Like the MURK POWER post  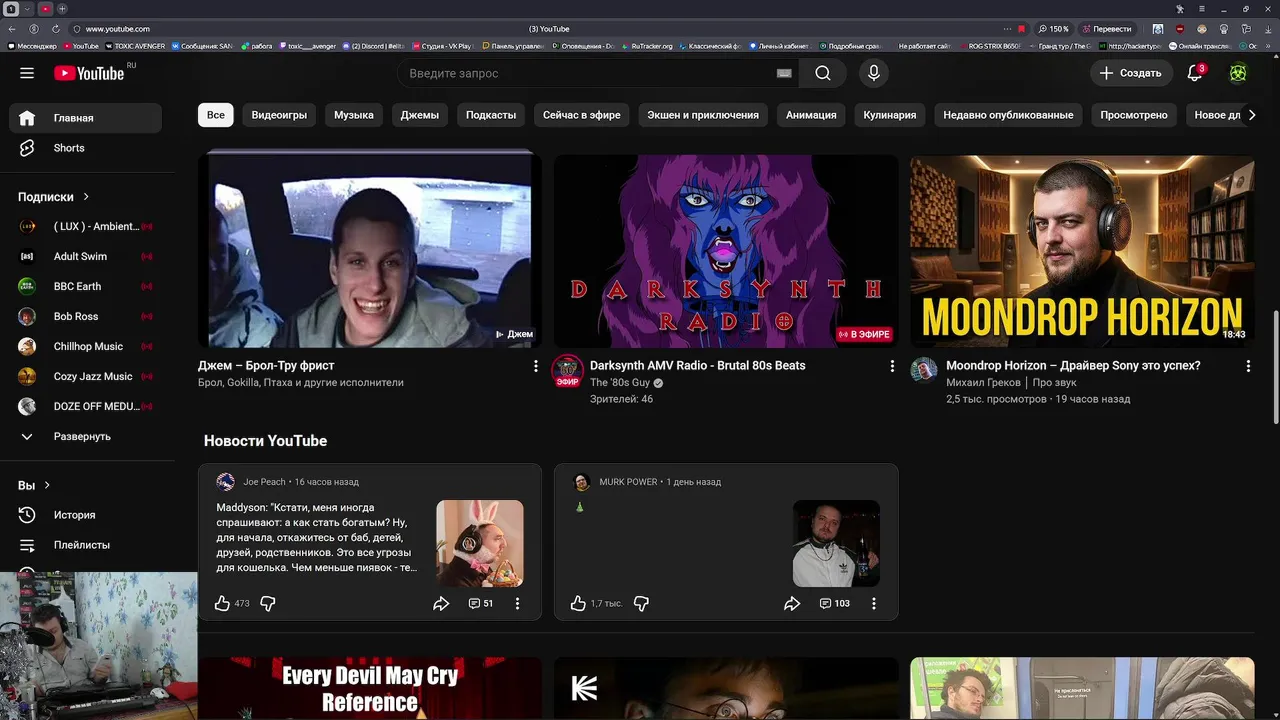578,603
